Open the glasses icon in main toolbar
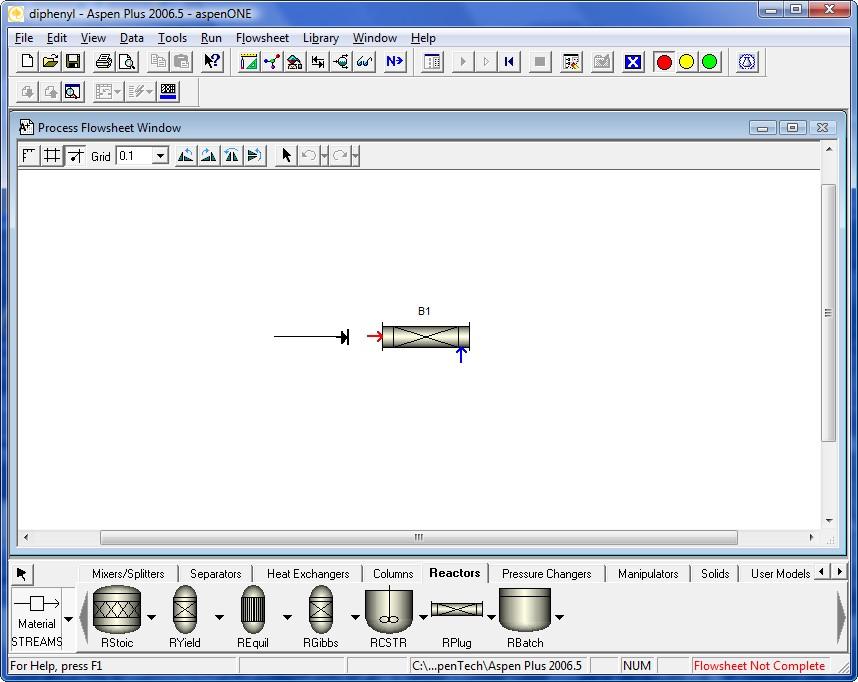858x682 pixels. point(364,61)
